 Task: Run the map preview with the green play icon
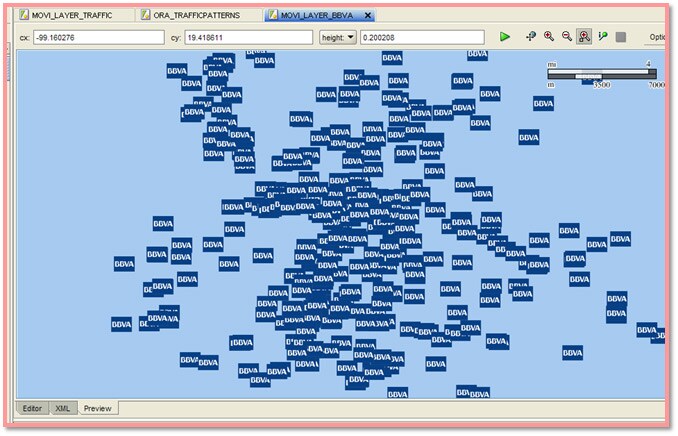click(x=504, y=37)
